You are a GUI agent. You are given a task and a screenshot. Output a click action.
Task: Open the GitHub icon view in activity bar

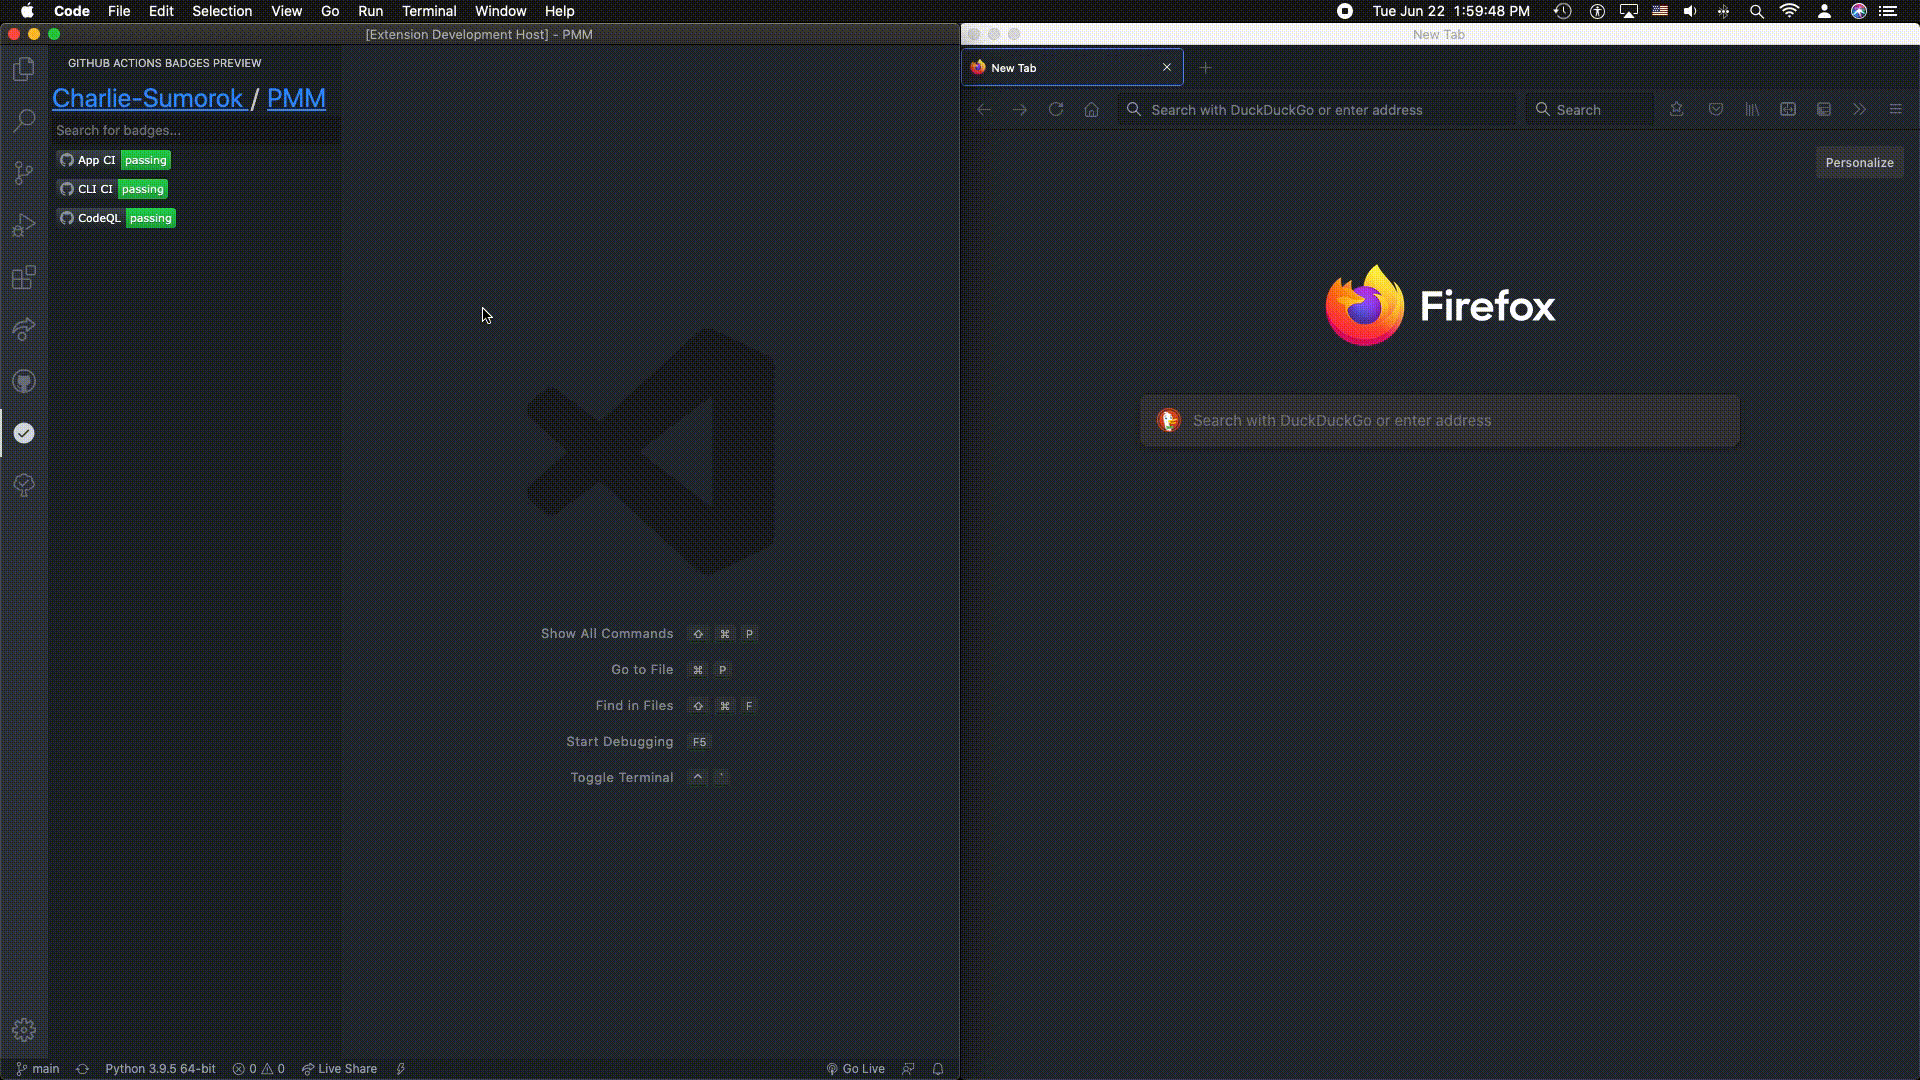[24, 381]
